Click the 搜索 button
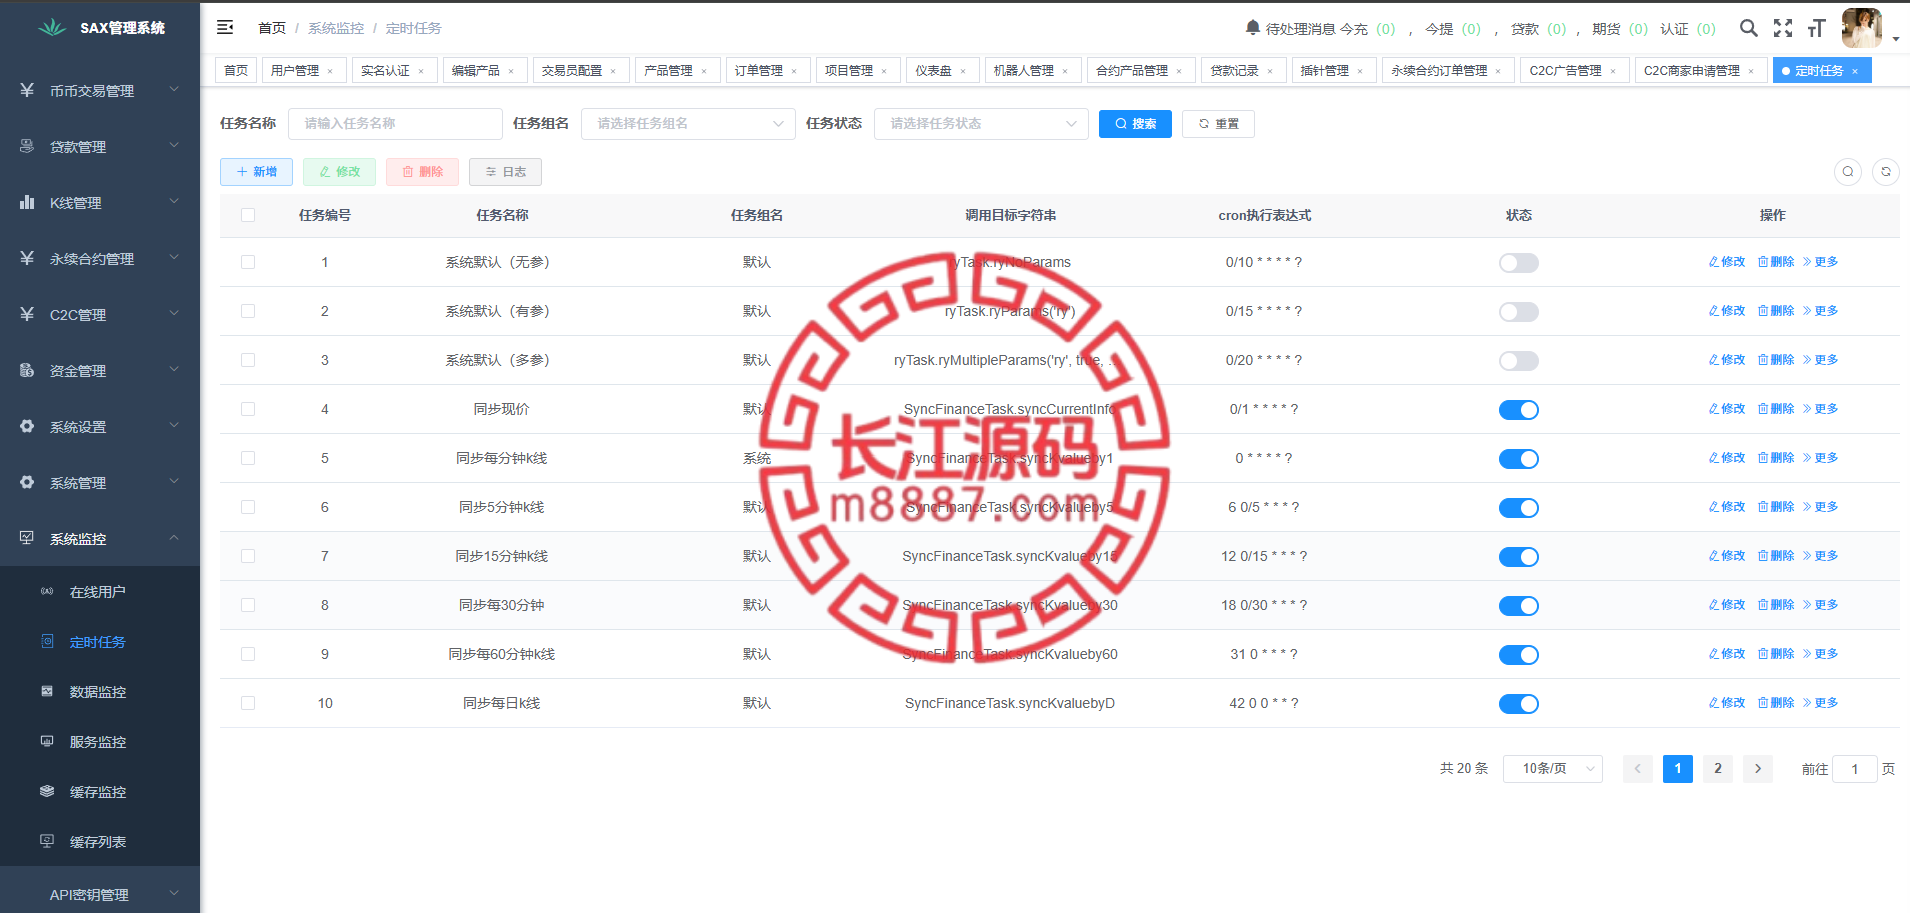 (x=1135, y=124)
